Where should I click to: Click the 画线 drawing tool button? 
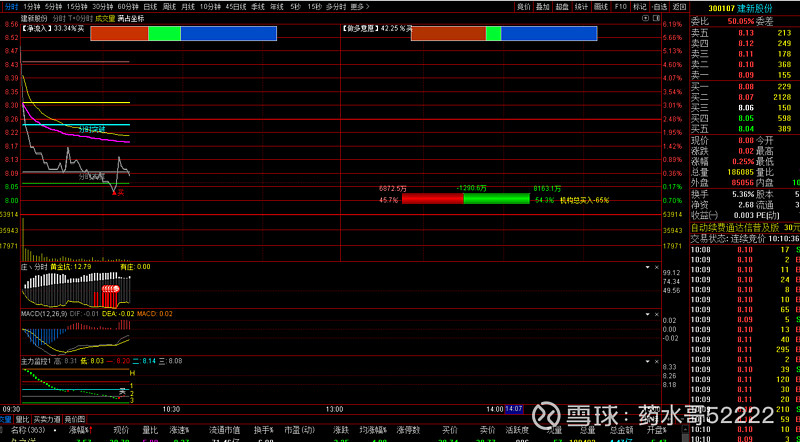coord(601,7)
